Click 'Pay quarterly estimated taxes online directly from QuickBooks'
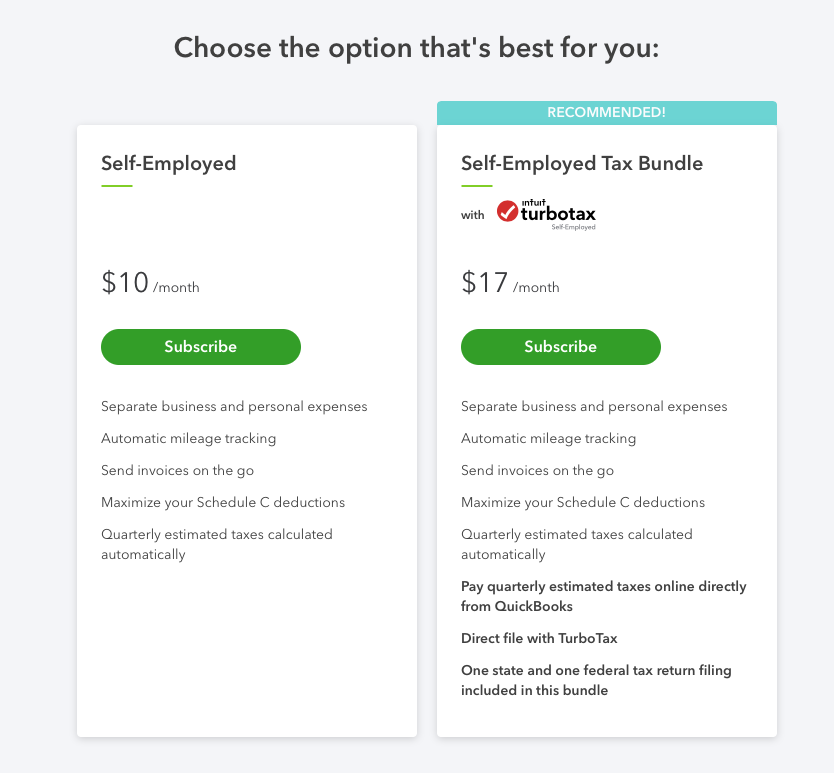Image resolution: width=834 pixels, height=773 pixels. coord(603,596)
